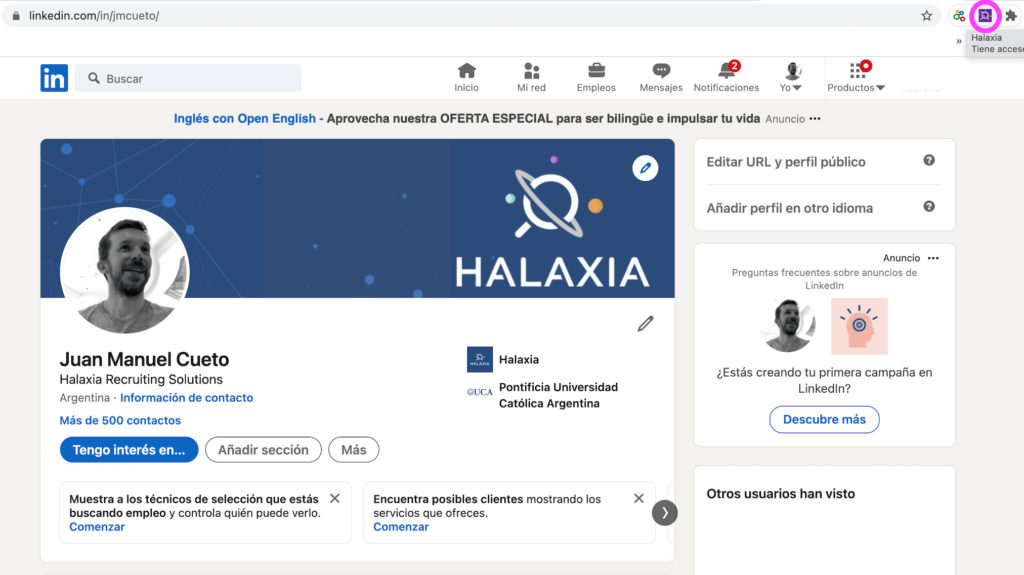Open Mensajes messaging icon

coord(661,78)
